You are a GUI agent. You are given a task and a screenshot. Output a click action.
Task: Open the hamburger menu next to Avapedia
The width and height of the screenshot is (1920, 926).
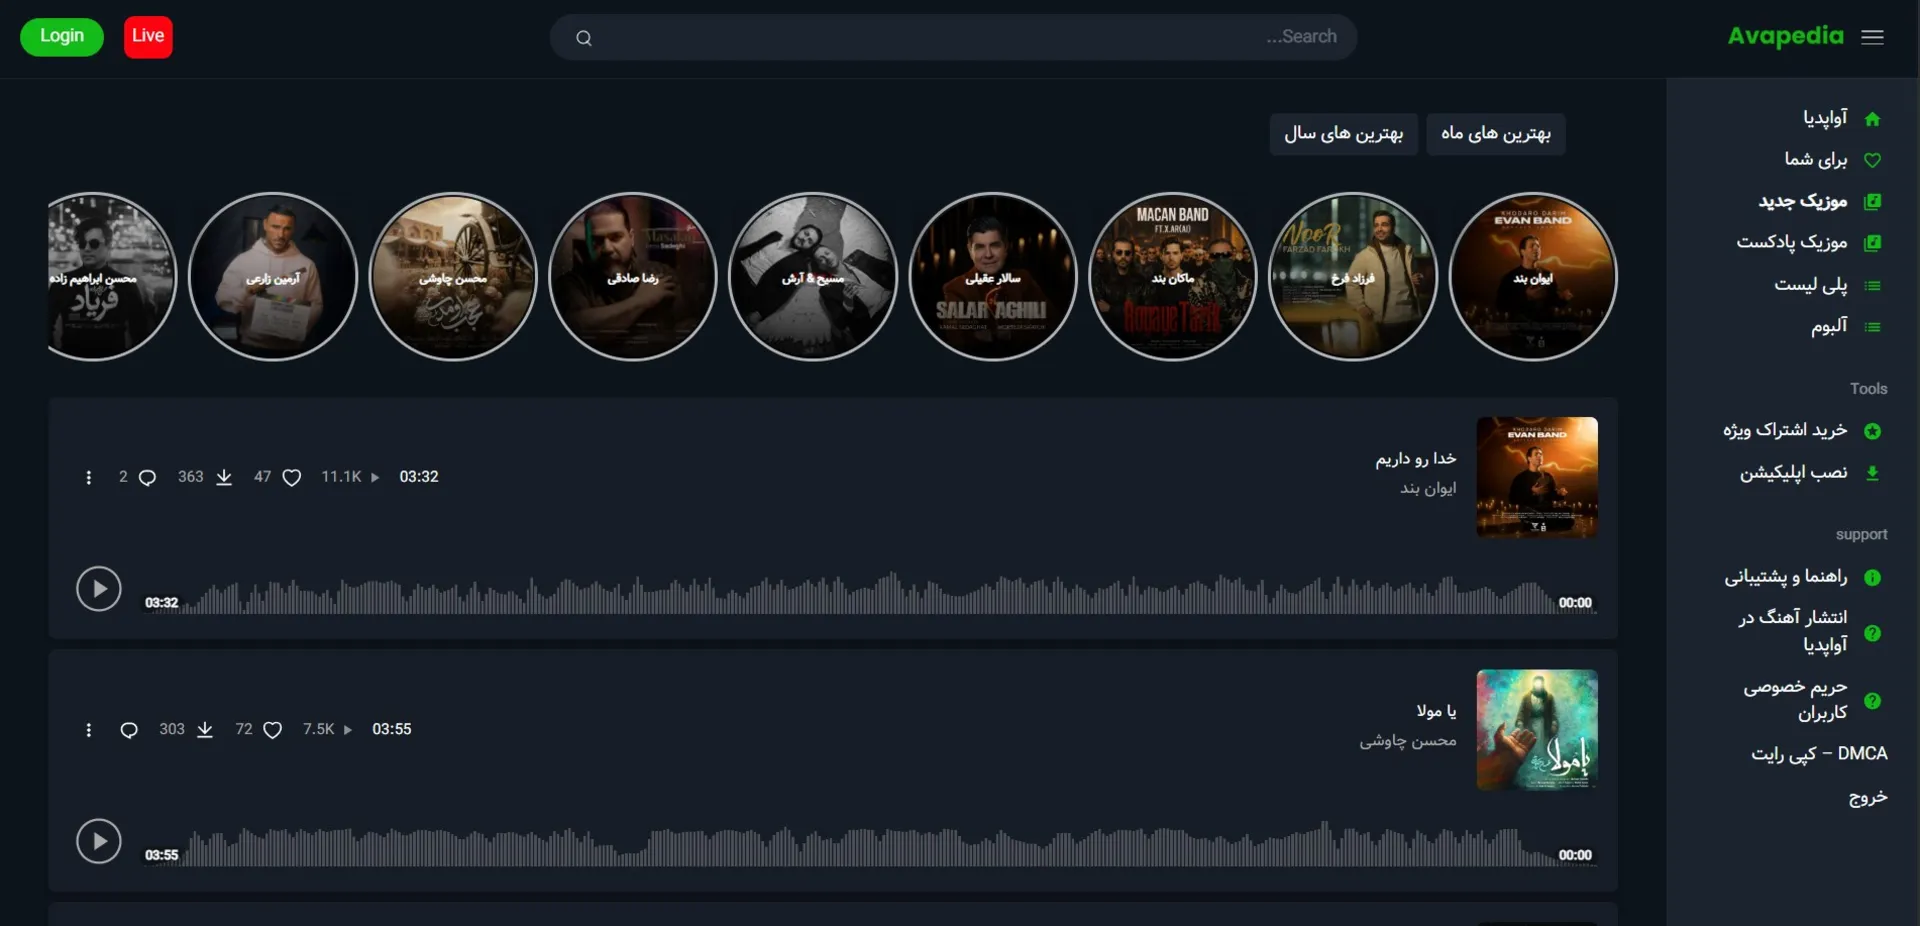click(1872, 37)
